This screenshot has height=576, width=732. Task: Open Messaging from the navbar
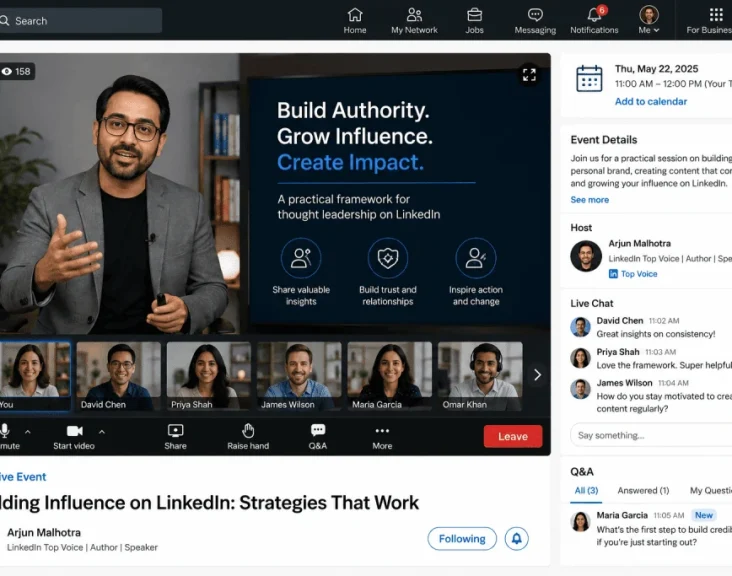point(535,21)
